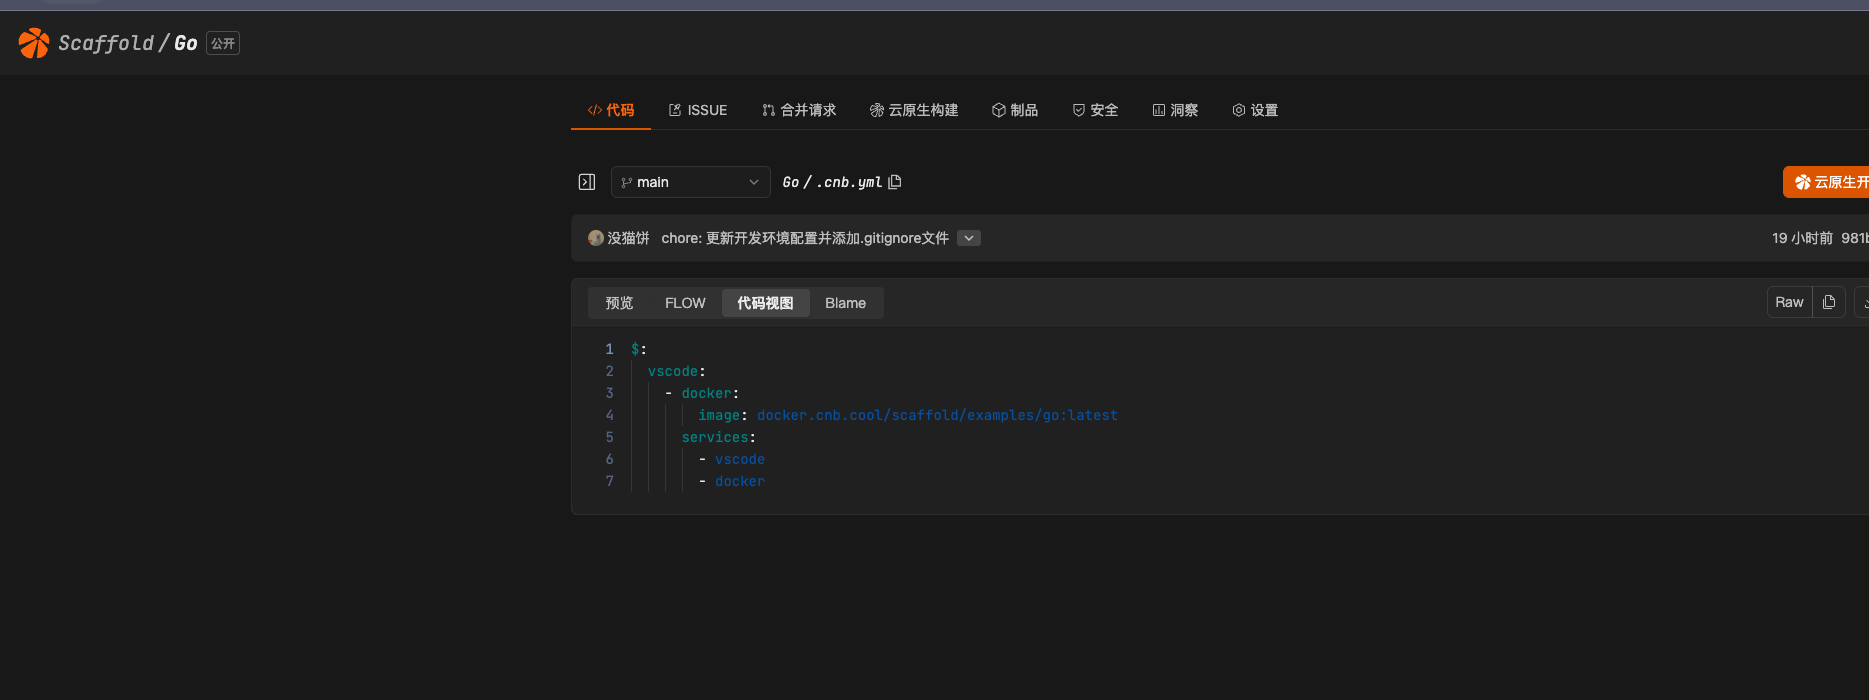The height and width of the screenshot is (700, 1869).
Task: Toggle the file tree sidebar panel
Action: tap(587, 182)
